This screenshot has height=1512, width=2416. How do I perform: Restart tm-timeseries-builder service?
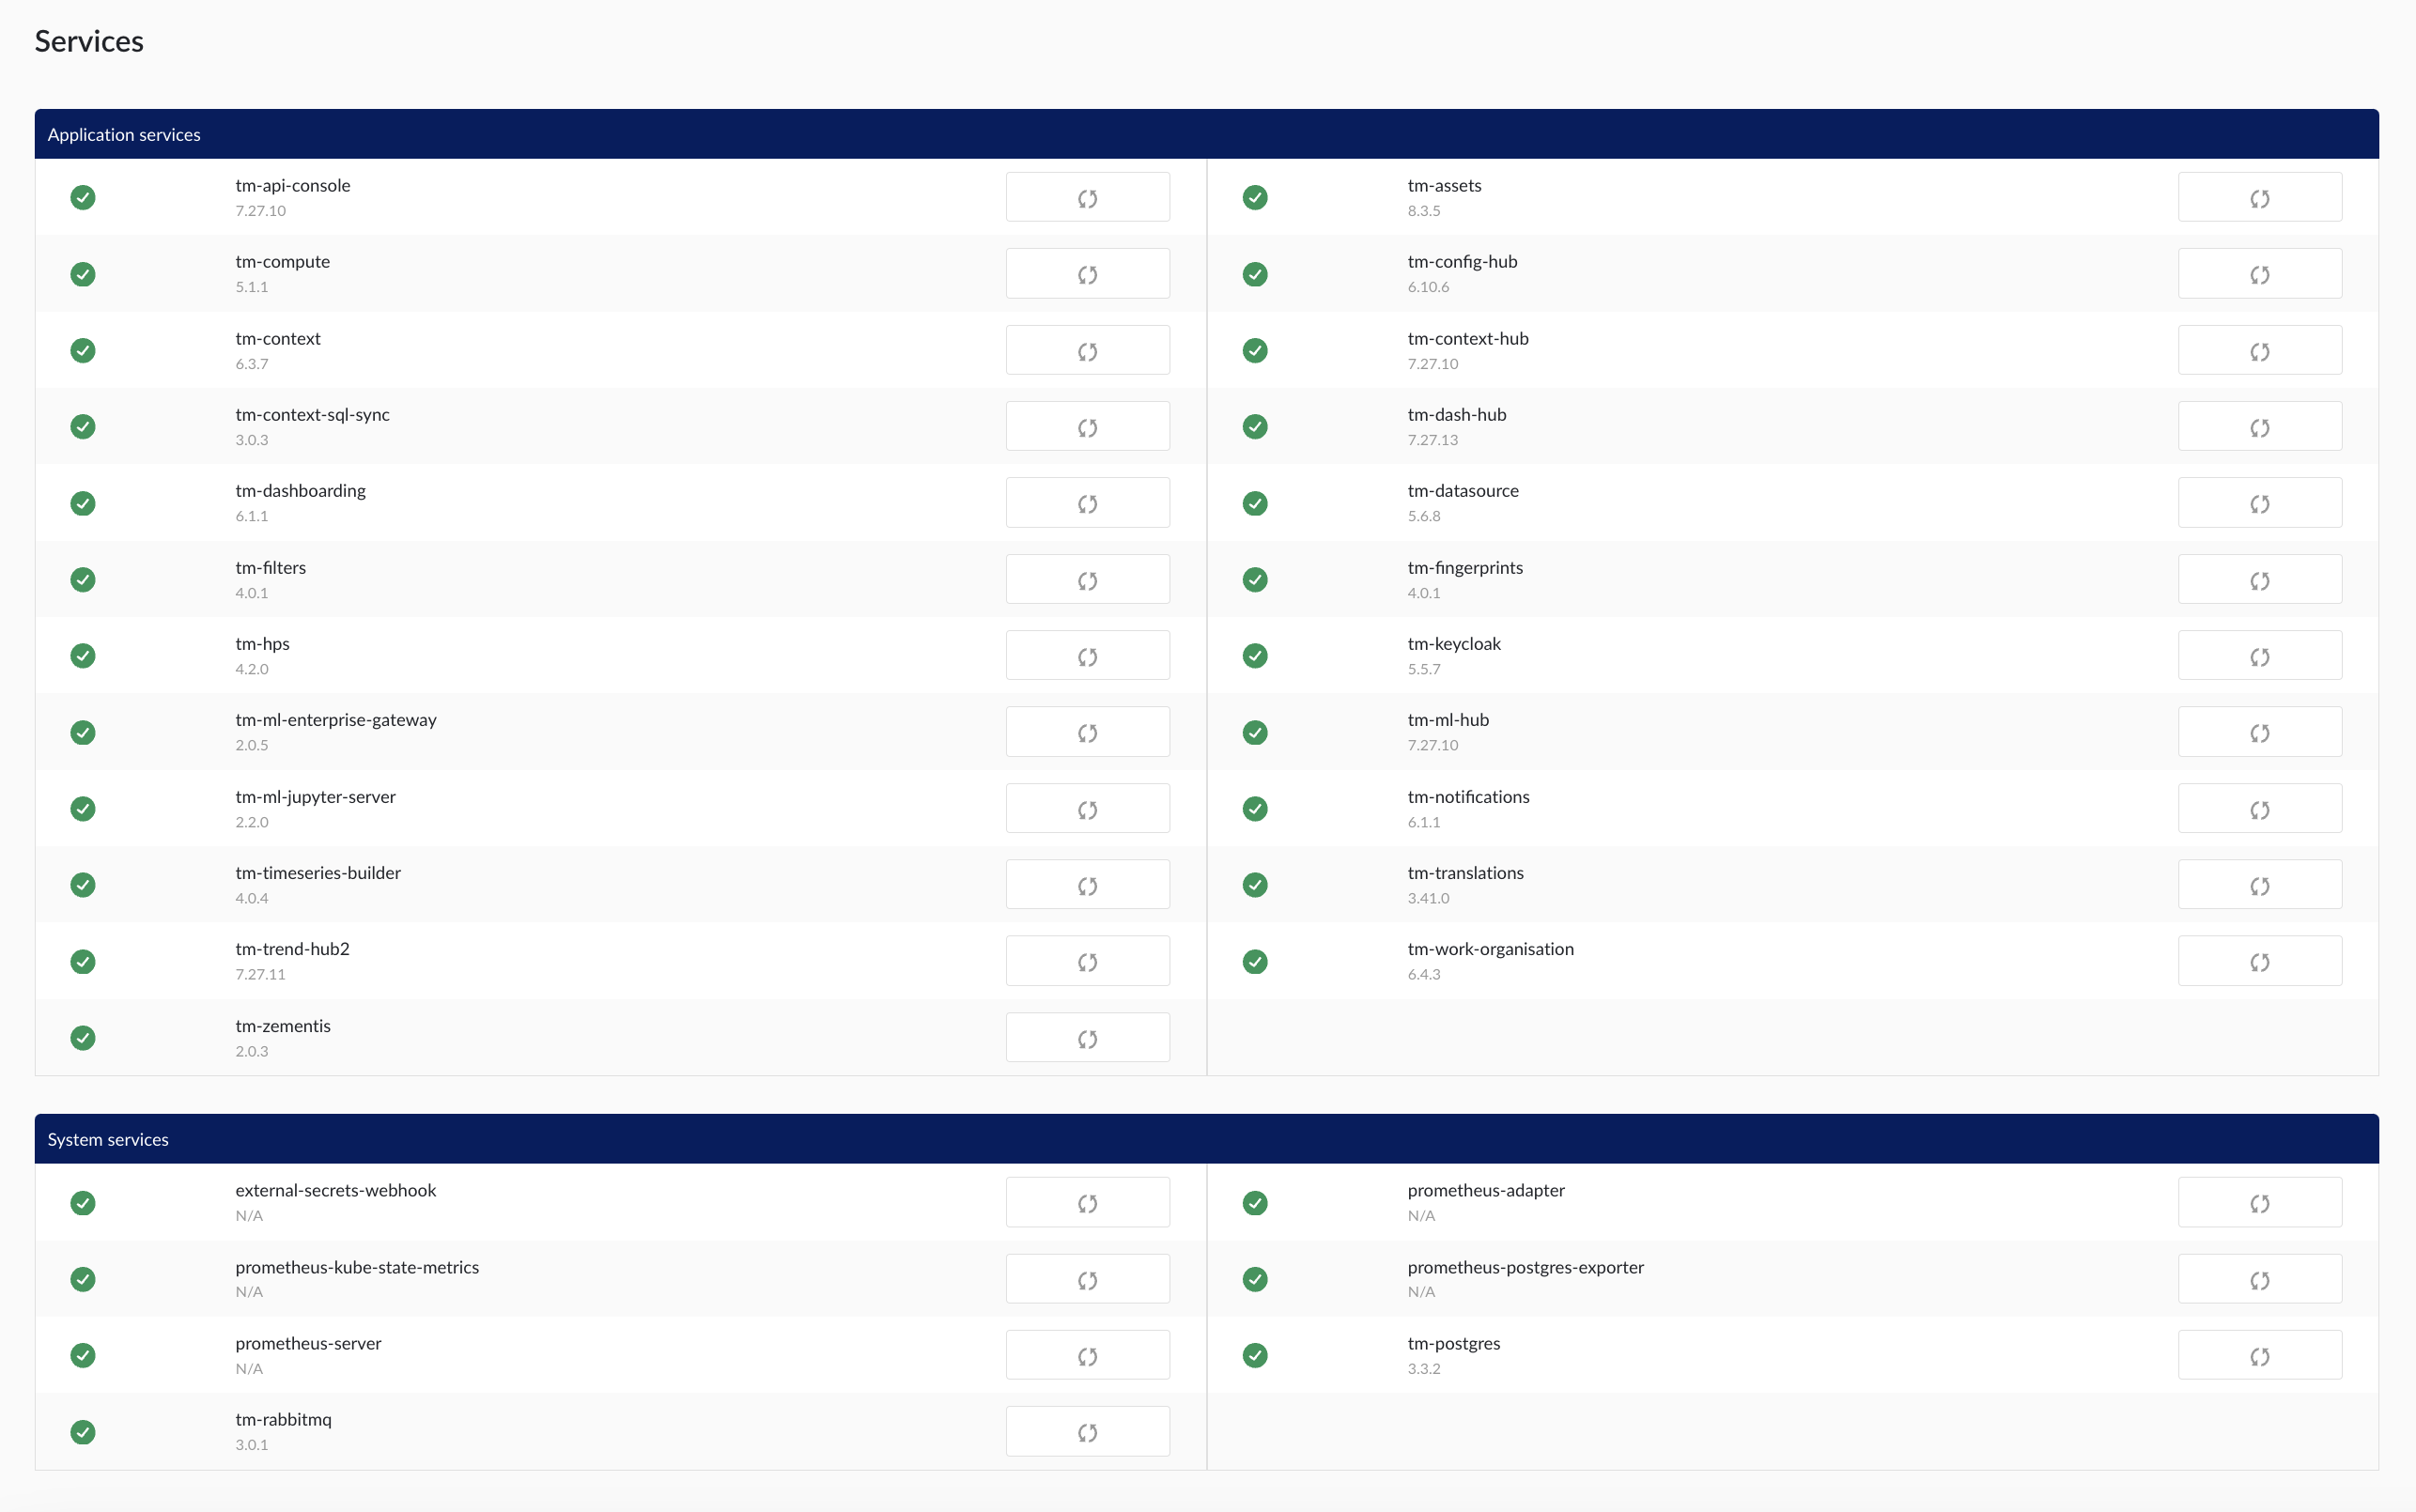1087,884
